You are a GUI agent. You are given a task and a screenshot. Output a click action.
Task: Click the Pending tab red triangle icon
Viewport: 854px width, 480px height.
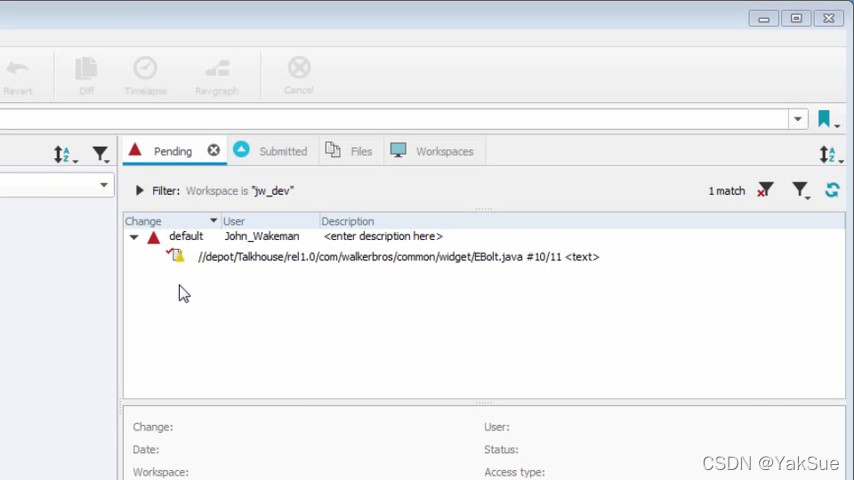click(135, 149)
